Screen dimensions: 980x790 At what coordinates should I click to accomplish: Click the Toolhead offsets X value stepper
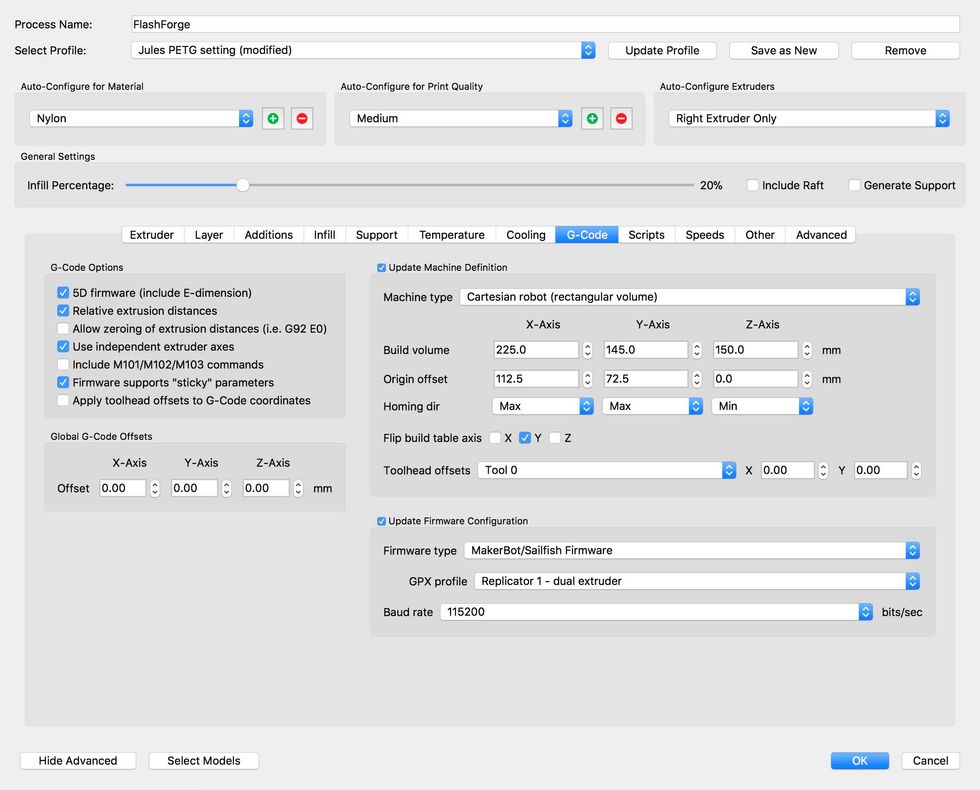(x=823, y=470)
